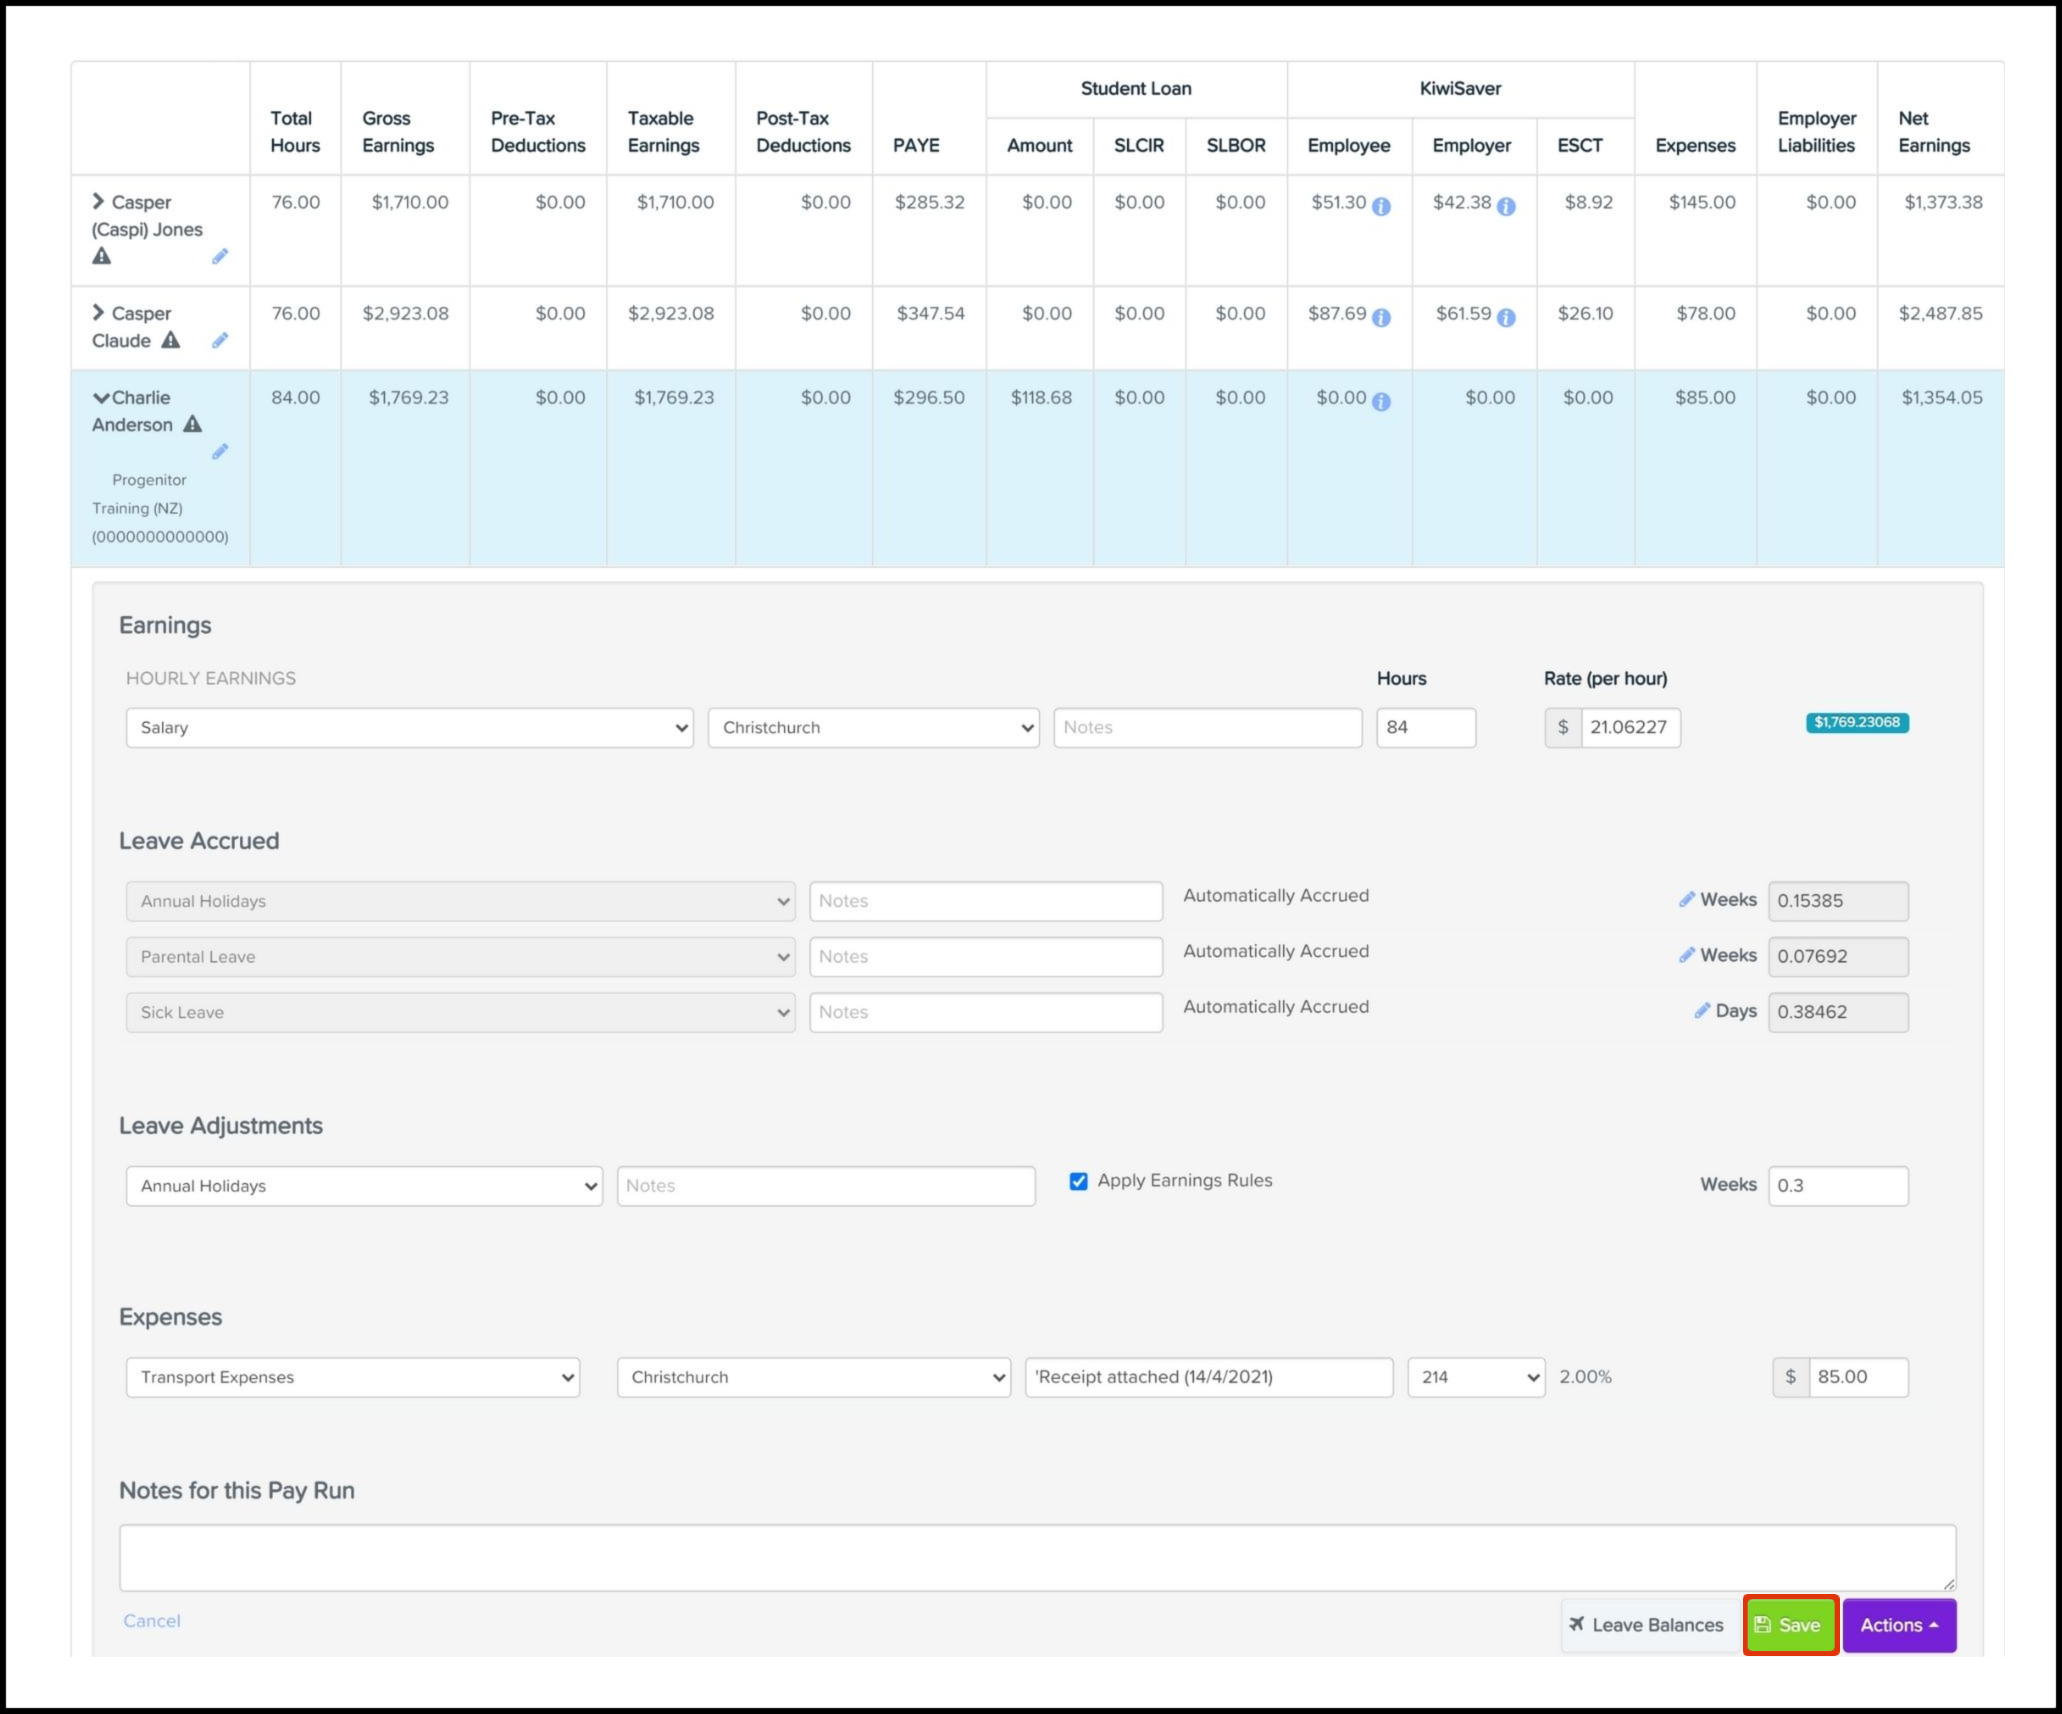The height and width of the screenshot is (1714, 2062).
Task: Click info icon beside Charlie's $0.00 KiwiSaver
Action: click(x=1381, y=402)
